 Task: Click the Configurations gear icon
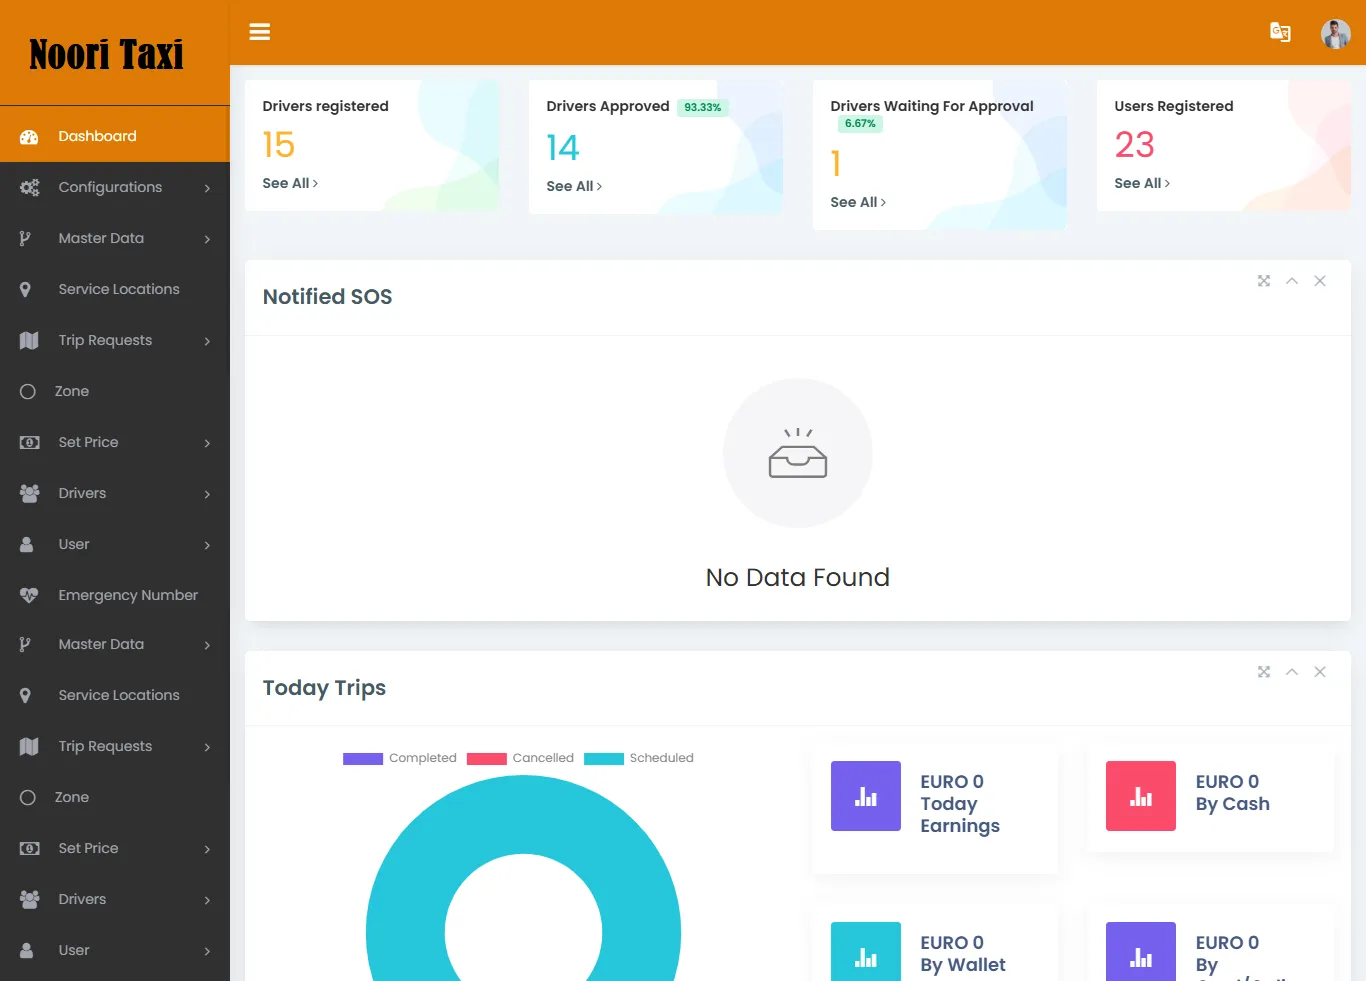click(x=27, y=186)
